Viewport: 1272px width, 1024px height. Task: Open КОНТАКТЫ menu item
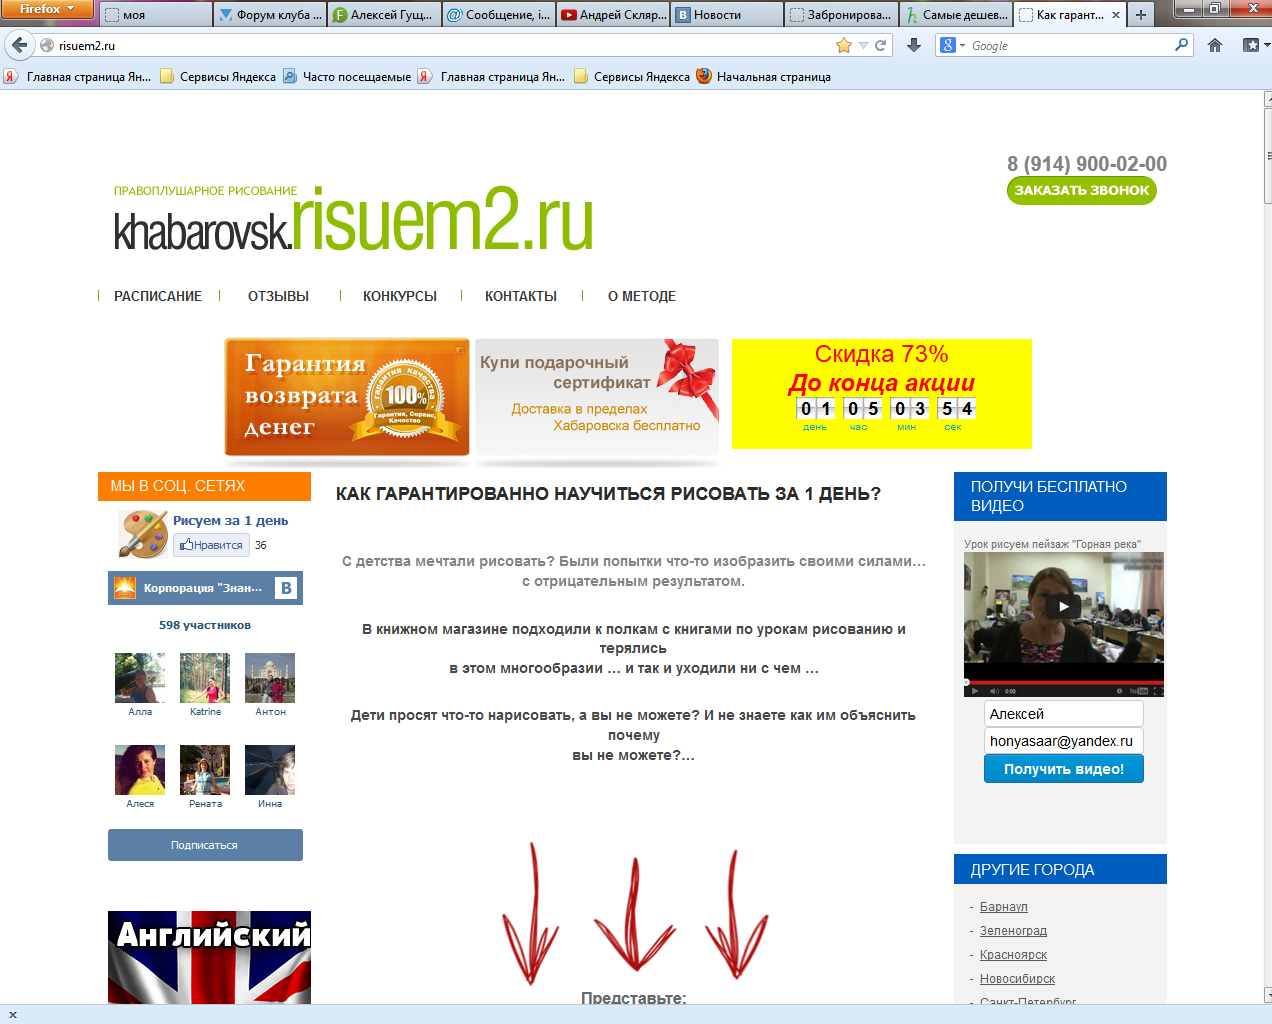click(x=521, y=296)
